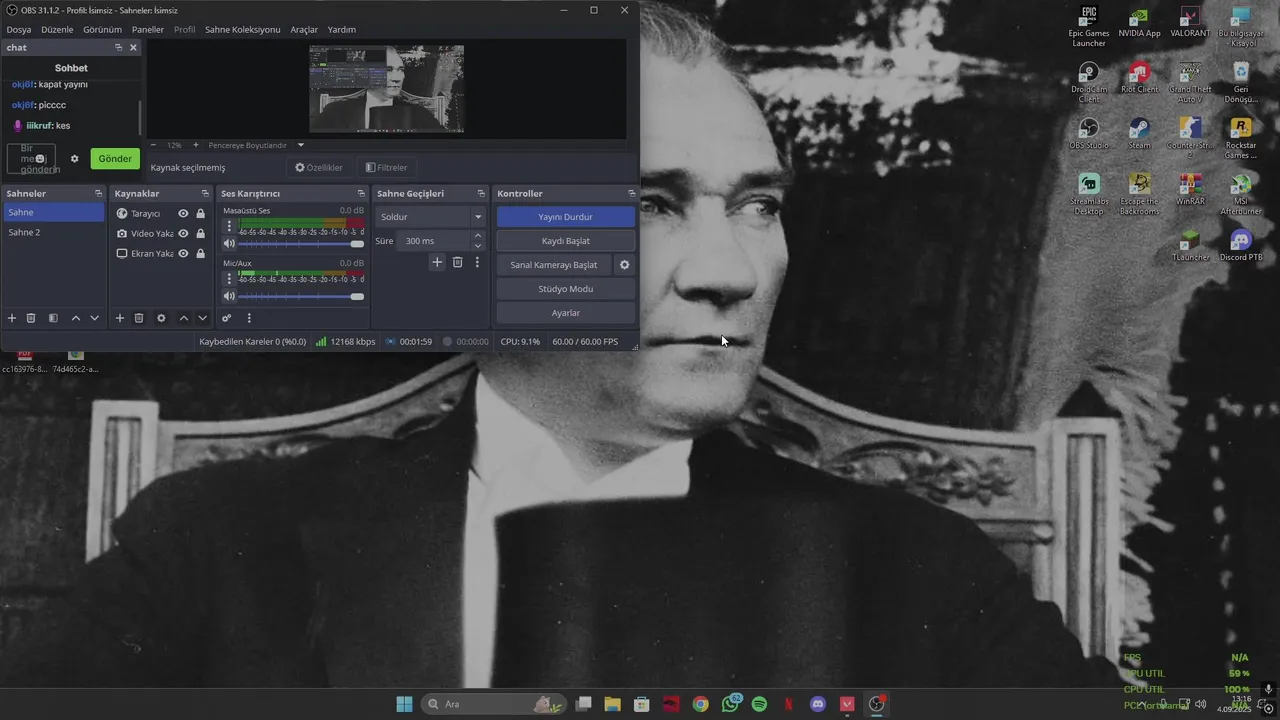Toggle lock on Ekran Yaka source

click(x=200, y=253)
